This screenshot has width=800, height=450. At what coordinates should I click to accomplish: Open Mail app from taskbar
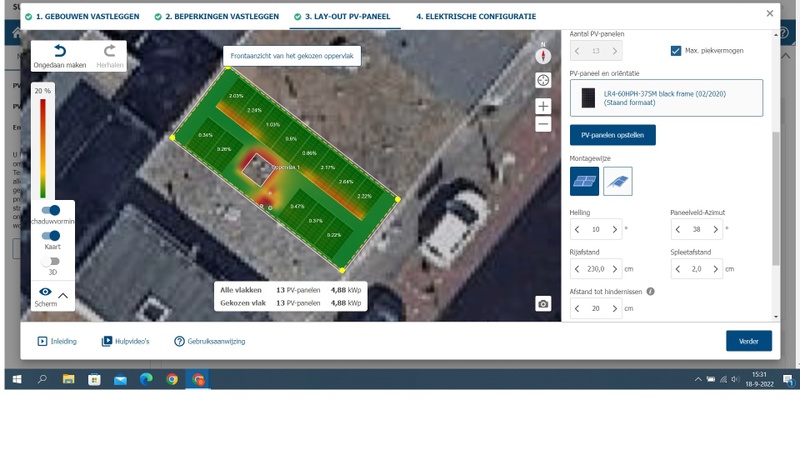120,379
